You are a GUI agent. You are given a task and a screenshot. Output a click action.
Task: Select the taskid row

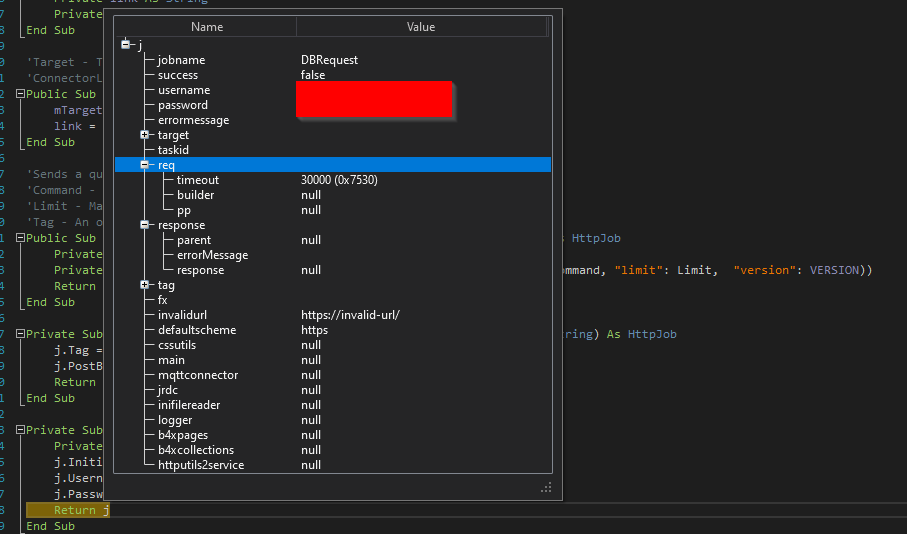[x=174, y=150]
